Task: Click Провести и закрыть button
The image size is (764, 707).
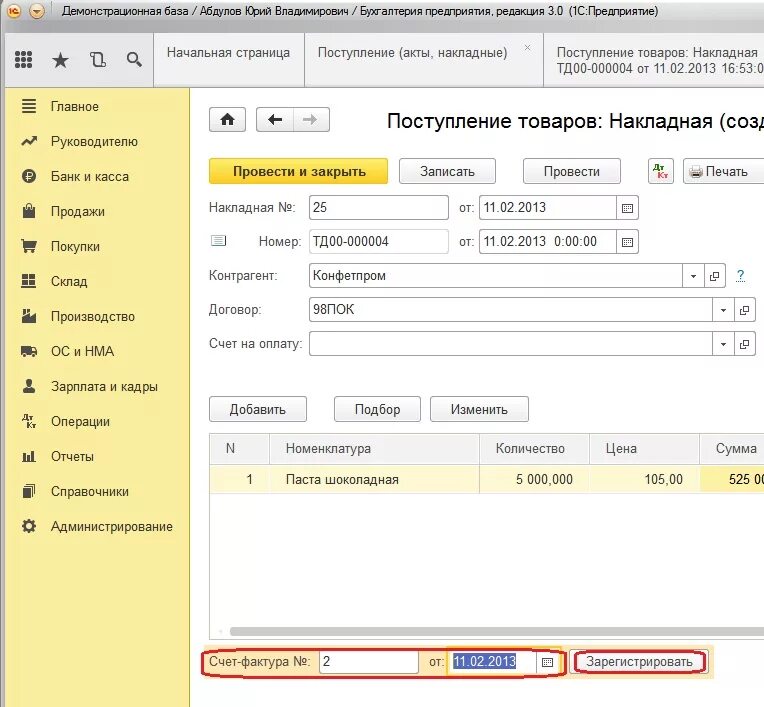Action: coord(298,171)
